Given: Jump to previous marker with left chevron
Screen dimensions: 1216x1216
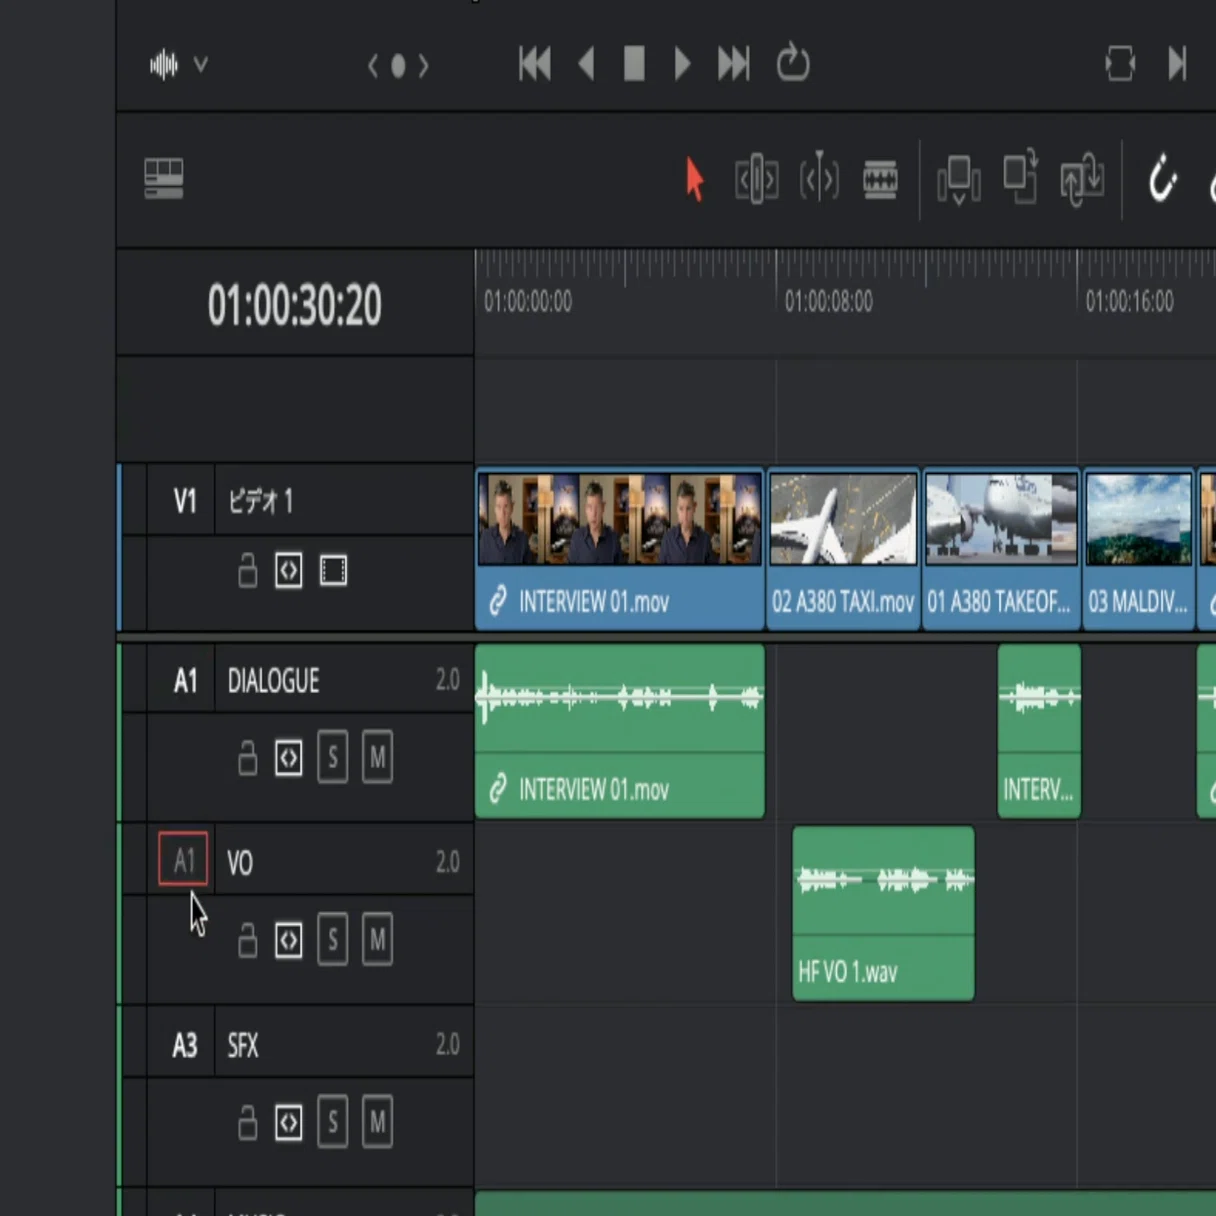Looking at the screenshot, I should tap(373, 66).
